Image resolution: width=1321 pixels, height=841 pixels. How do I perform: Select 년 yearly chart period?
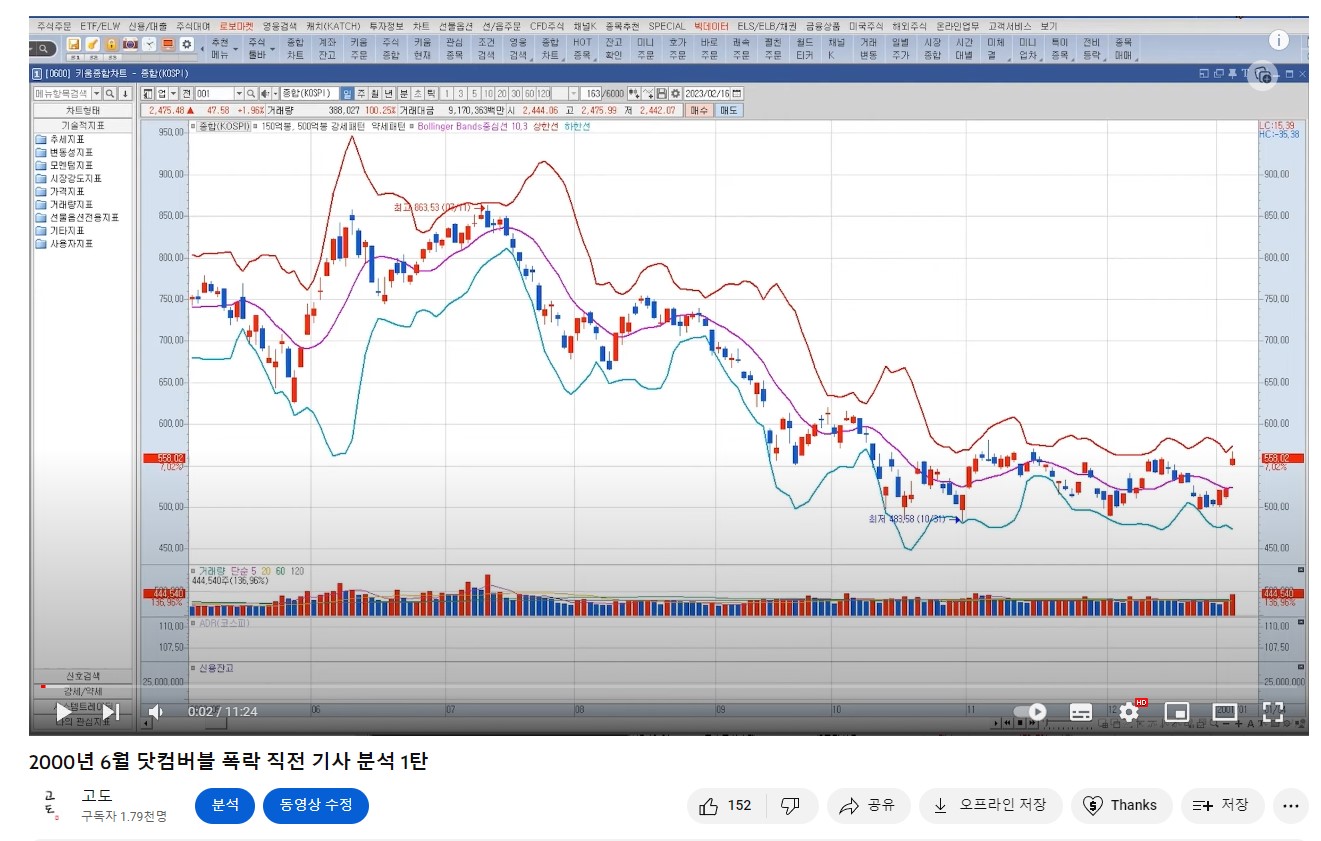(389, 93)
